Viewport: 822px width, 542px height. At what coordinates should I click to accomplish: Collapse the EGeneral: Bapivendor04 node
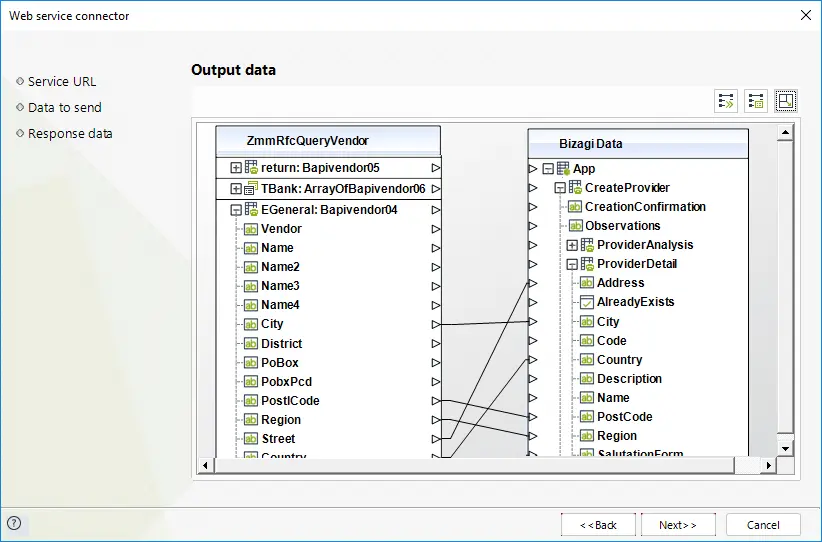[236, 210]
